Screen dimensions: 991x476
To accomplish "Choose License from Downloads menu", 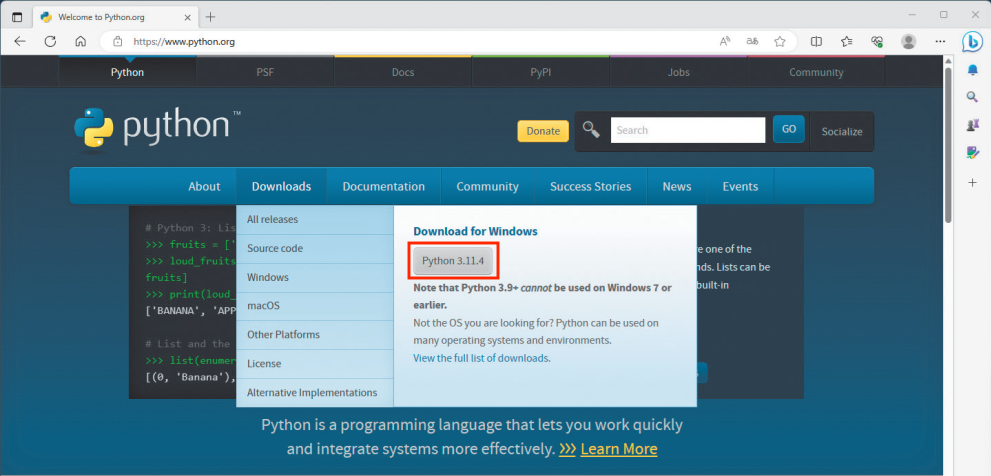I will tap(315, 363).
